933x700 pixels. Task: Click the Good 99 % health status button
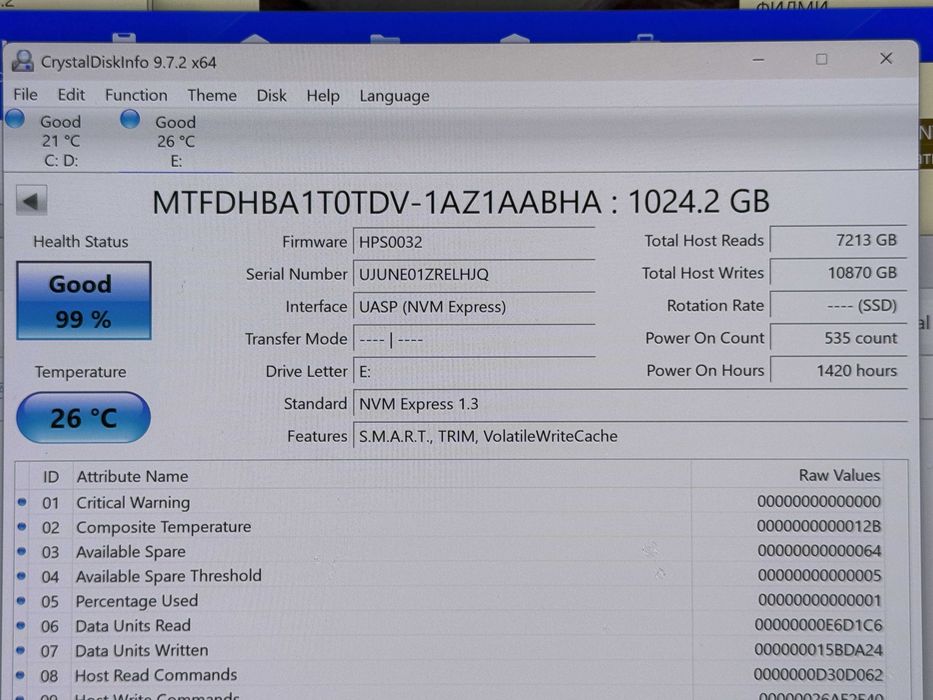[84, 301]
